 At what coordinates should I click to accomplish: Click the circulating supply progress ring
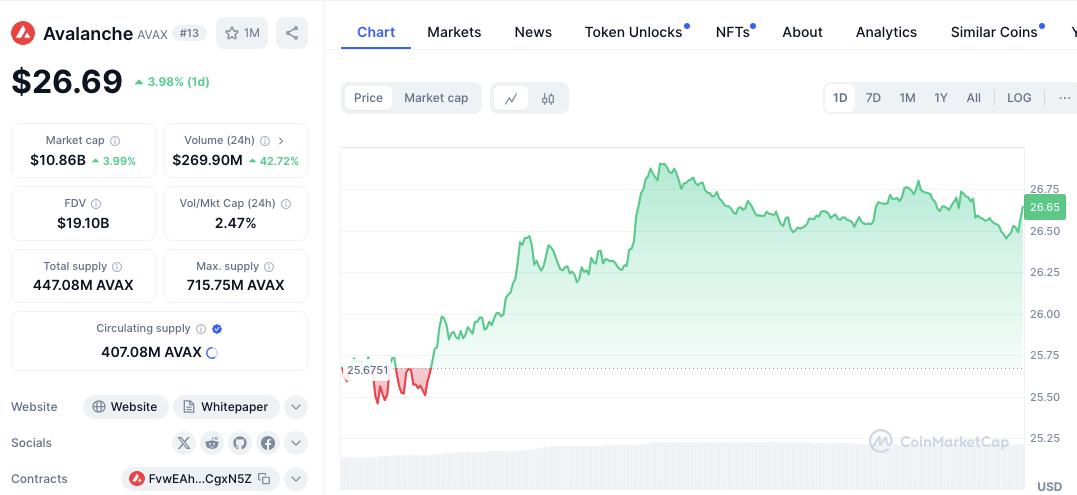click(212, 353)
